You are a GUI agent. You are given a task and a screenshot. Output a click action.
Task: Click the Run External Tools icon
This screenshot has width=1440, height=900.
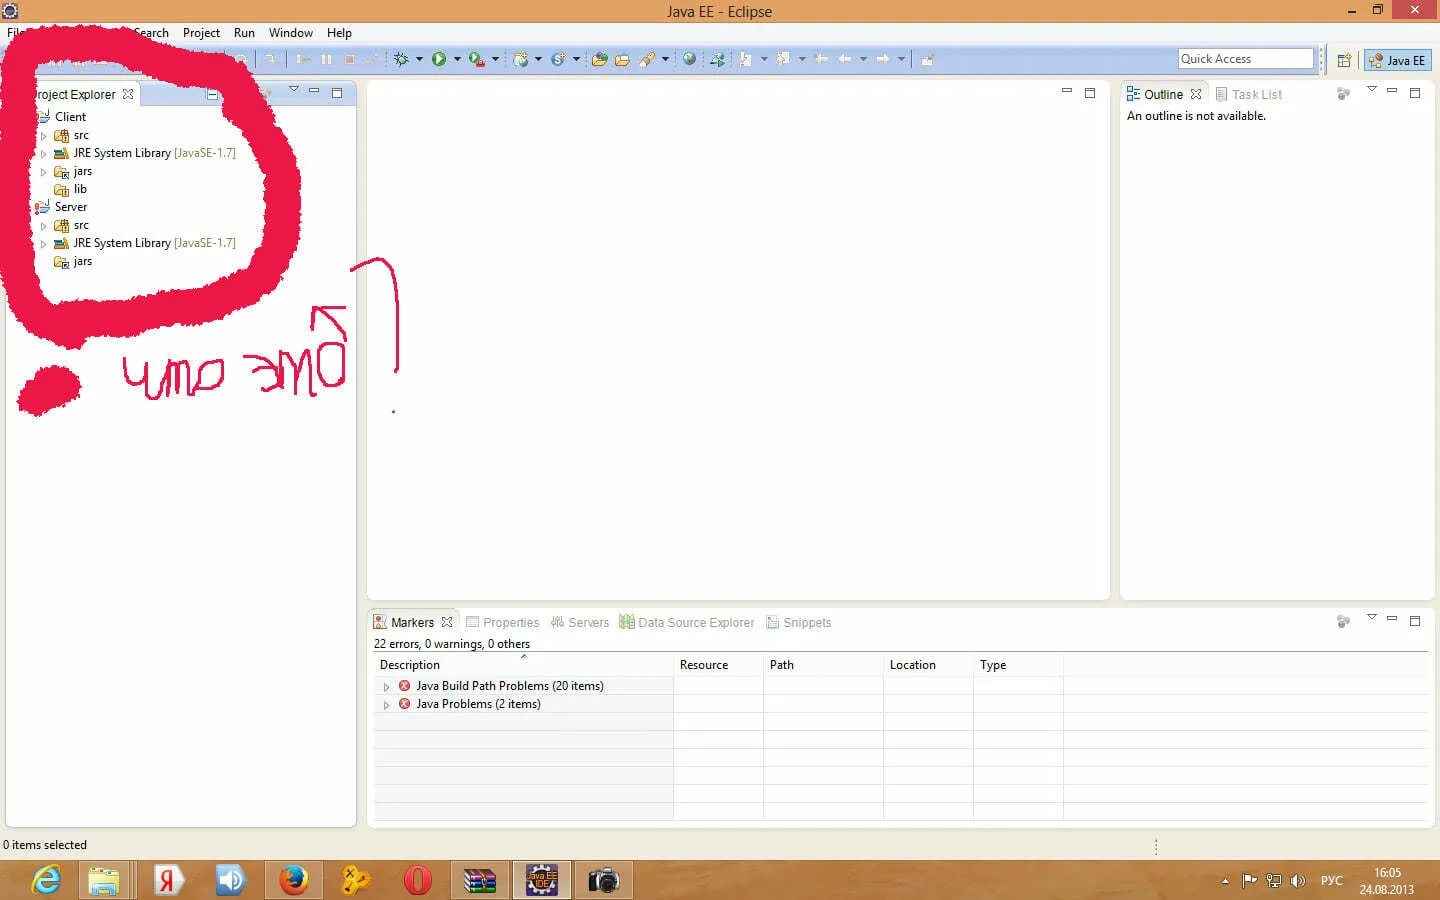[477, 59]
